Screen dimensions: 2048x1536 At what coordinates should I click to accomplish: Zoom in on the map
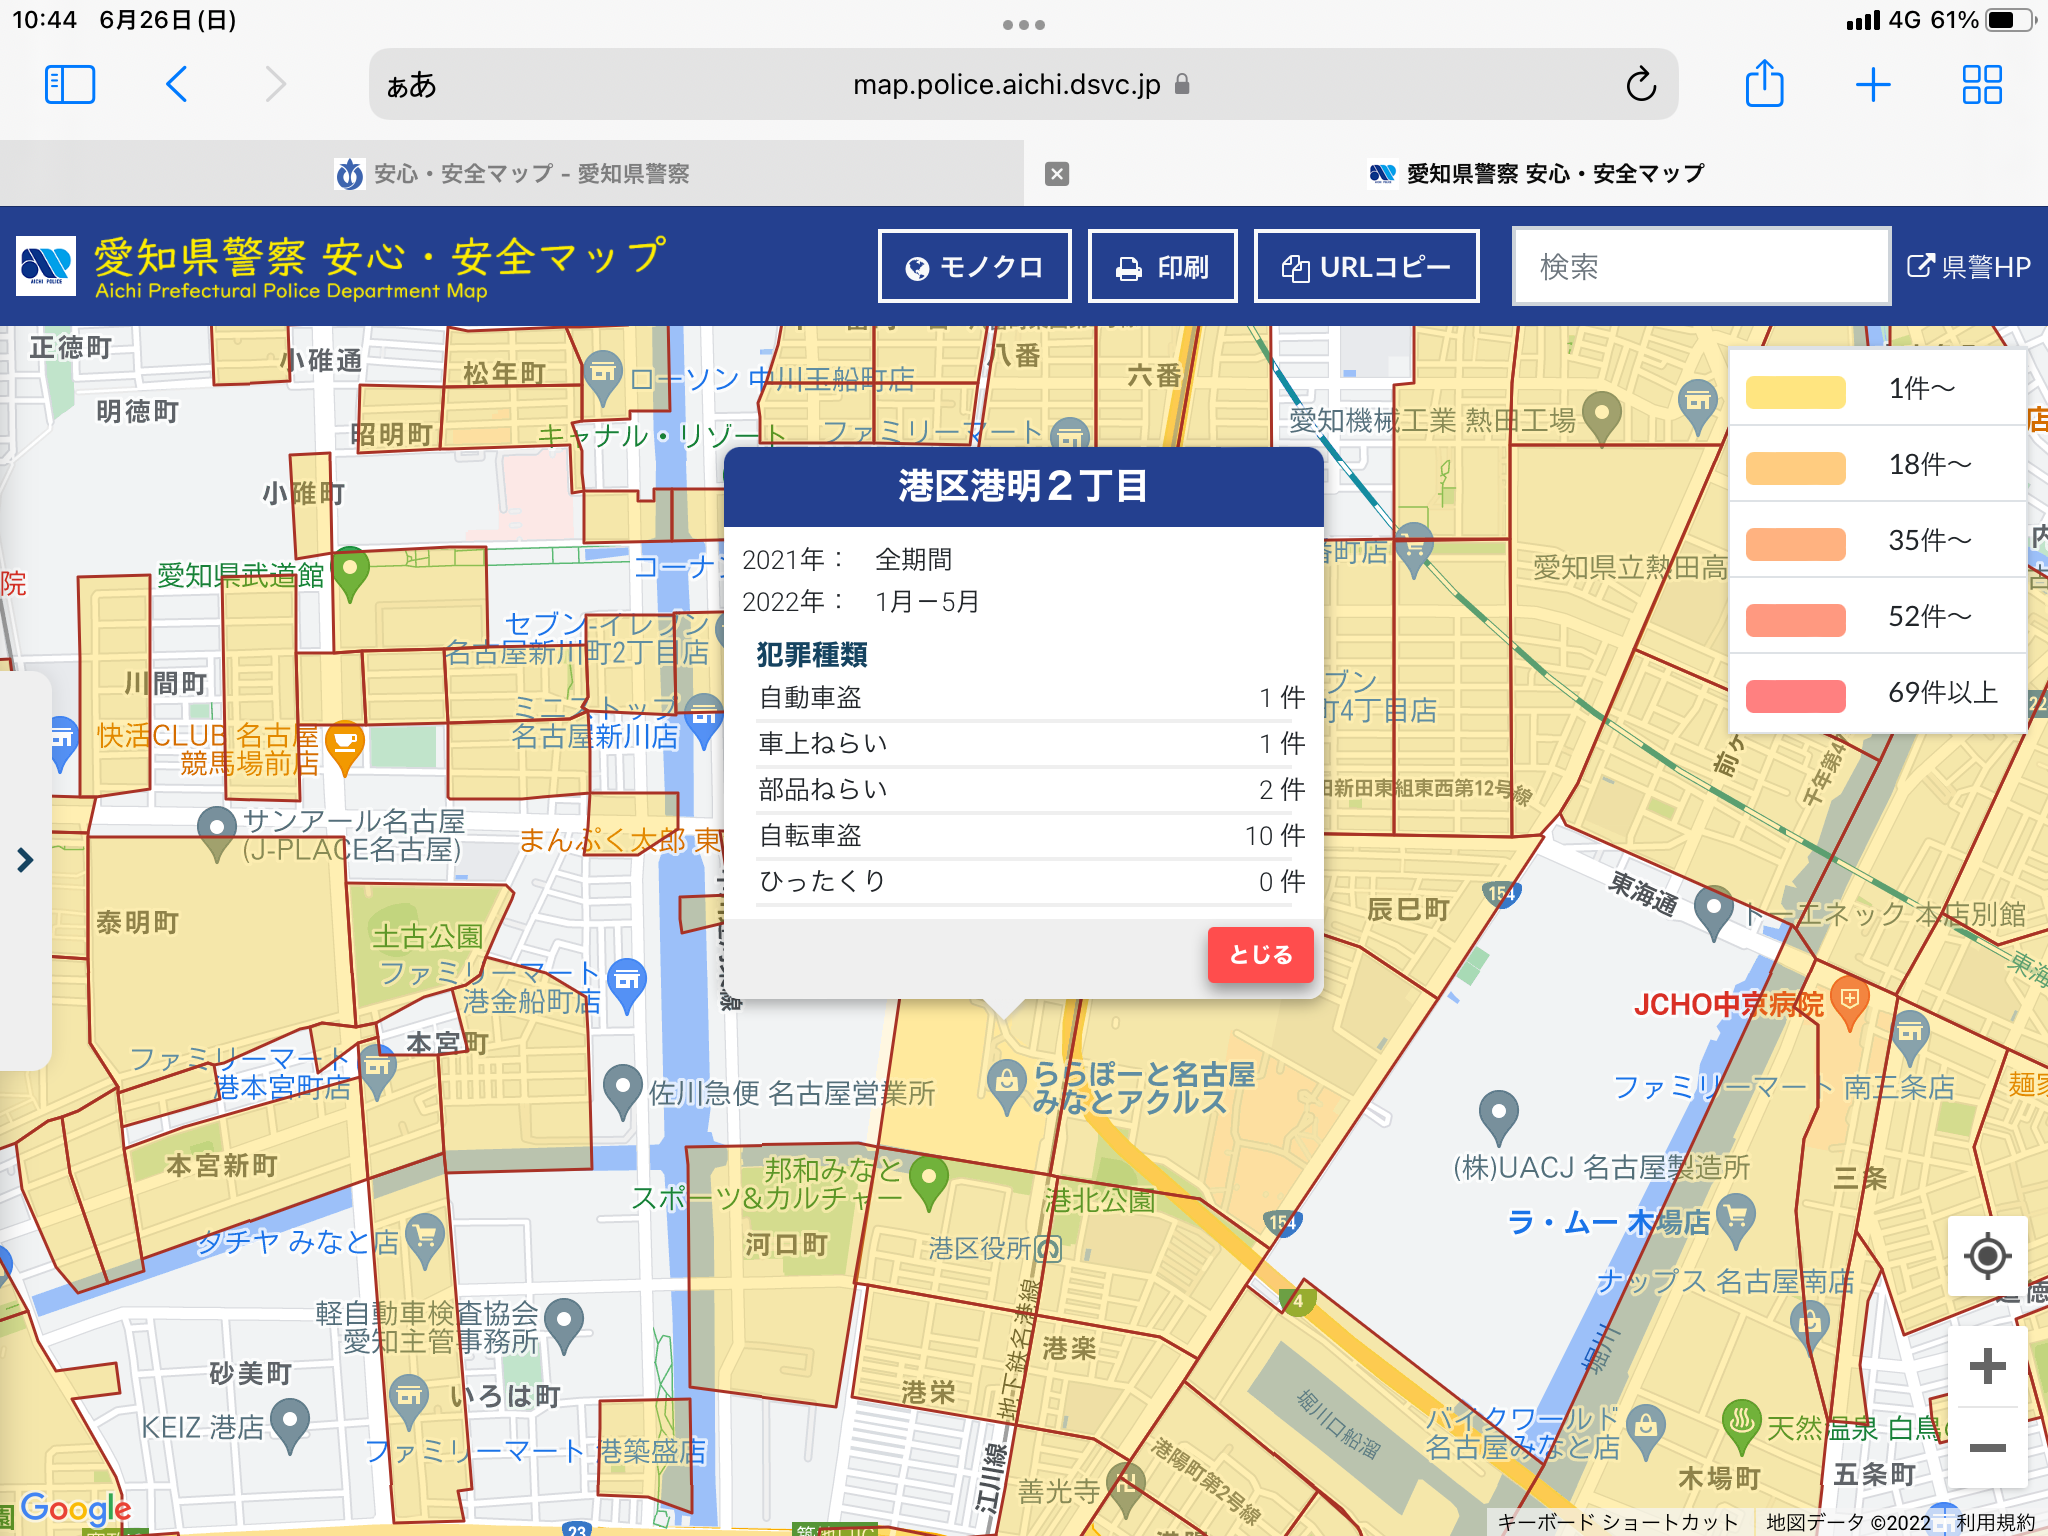tap(1988, 1367)
